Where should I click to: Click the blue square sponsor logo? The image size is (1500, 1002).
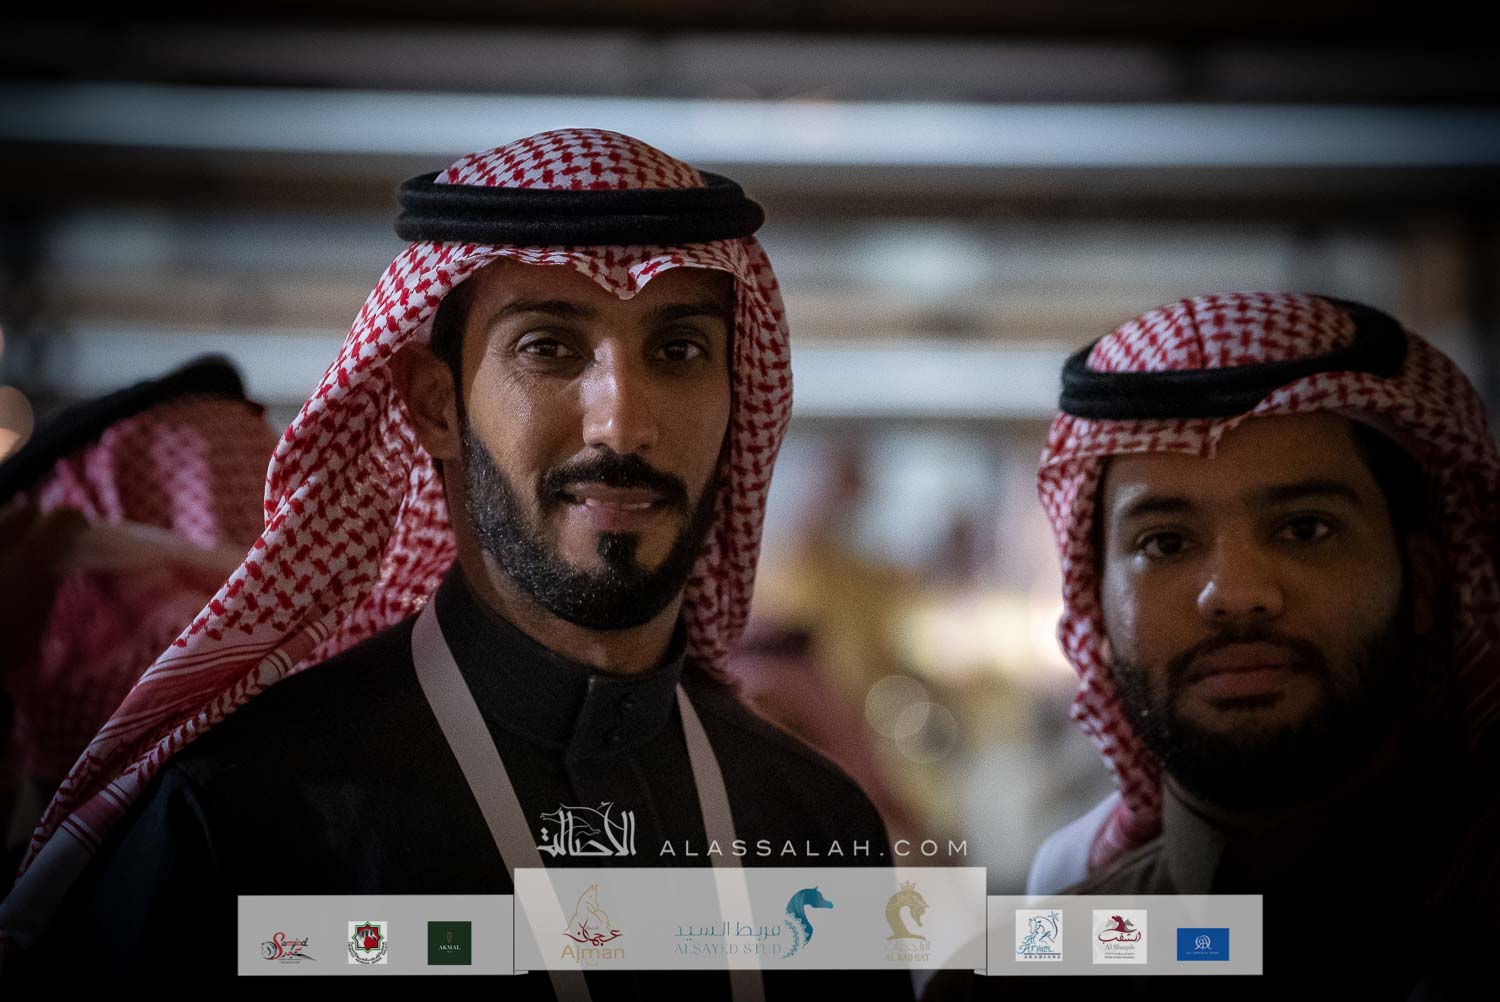[1203, 943]
